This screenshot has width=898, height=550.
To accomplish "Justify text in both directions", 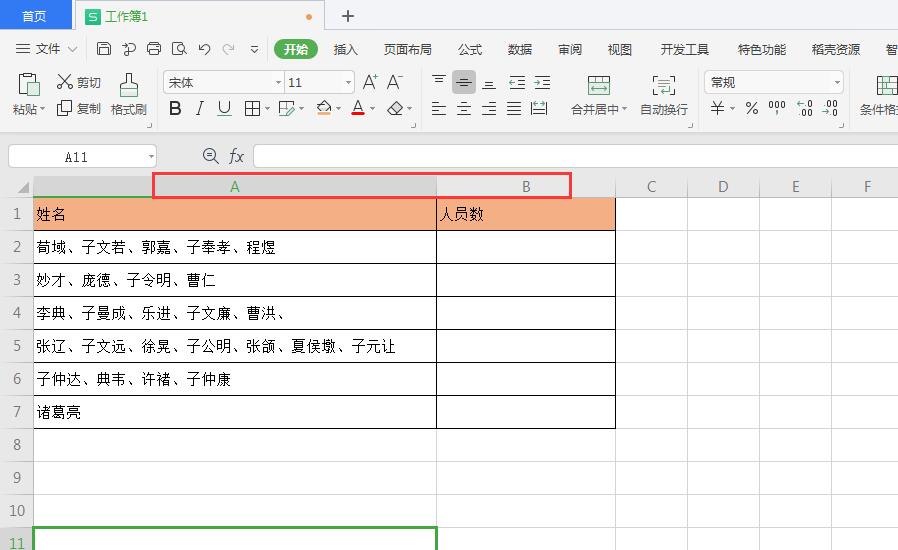I will coord(514,108).
